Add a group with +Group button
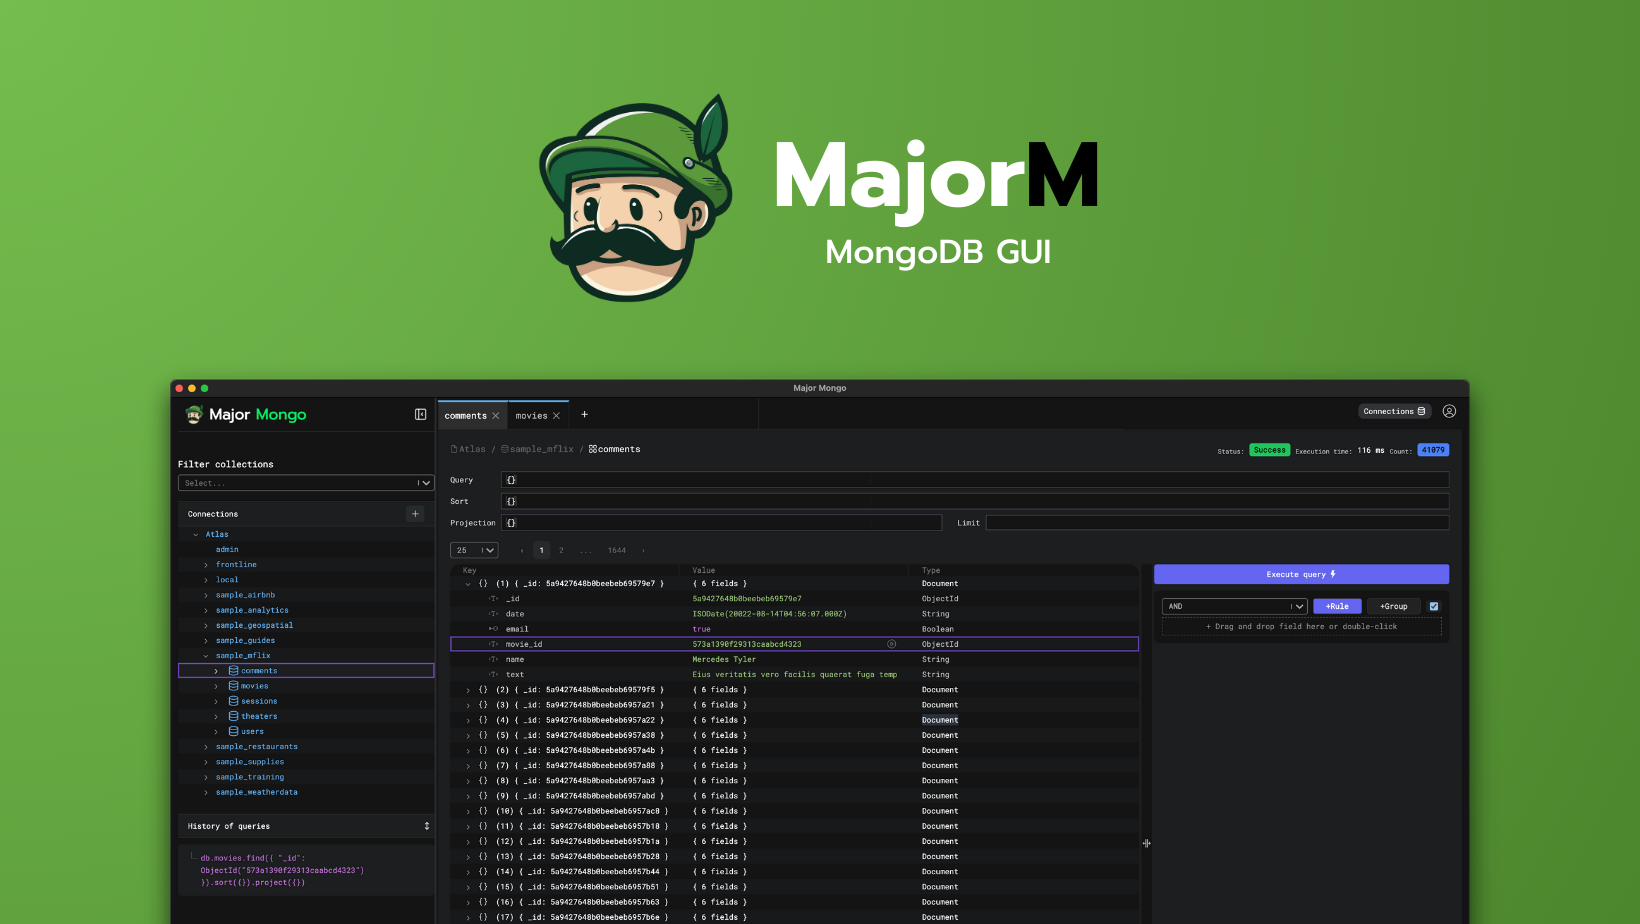Image resolution: width=1640 pixels, height=924 pixels. tap(1394, 606)
